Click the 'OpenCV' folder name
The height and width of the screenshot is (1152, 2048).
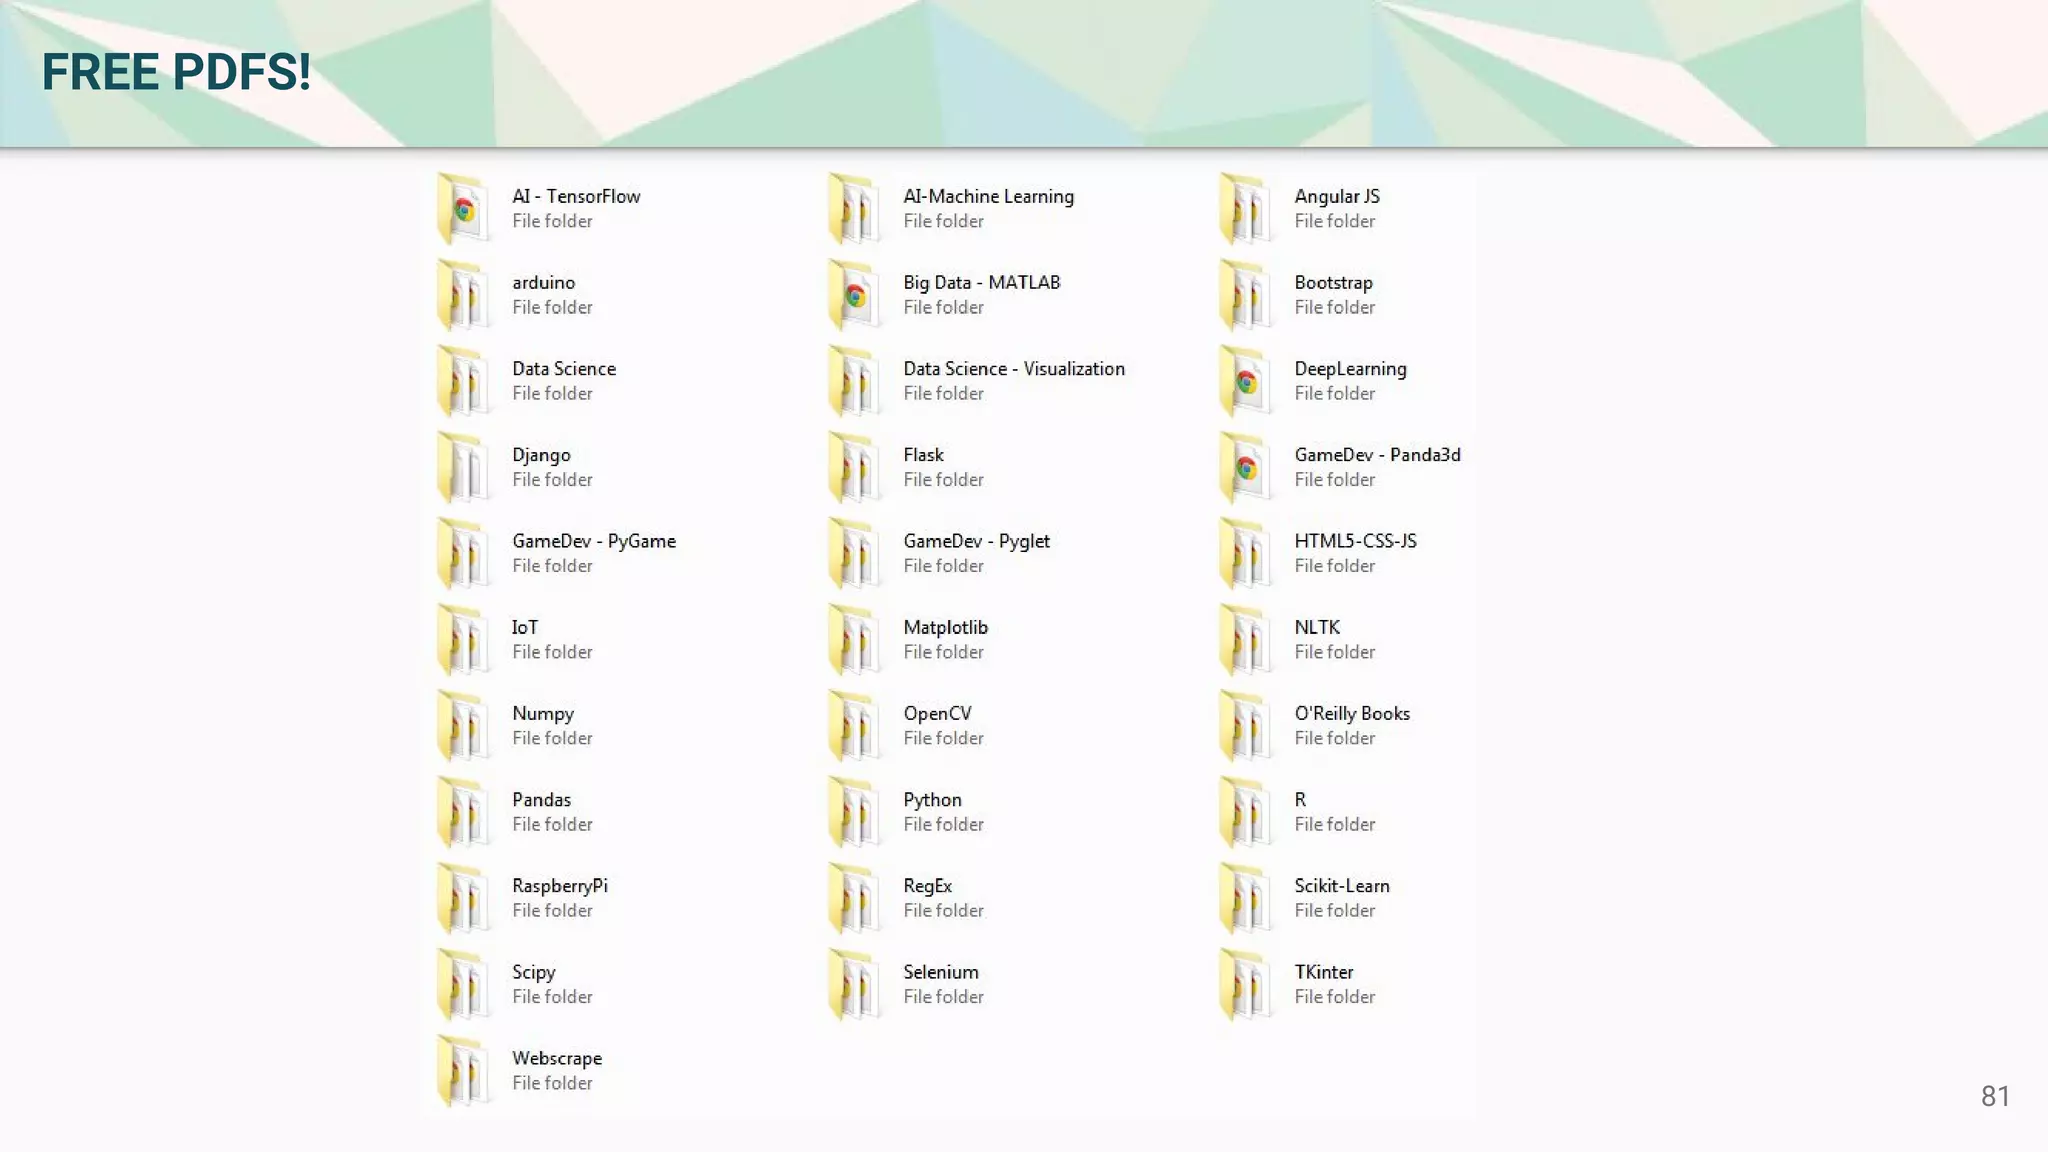pos(937,714)
